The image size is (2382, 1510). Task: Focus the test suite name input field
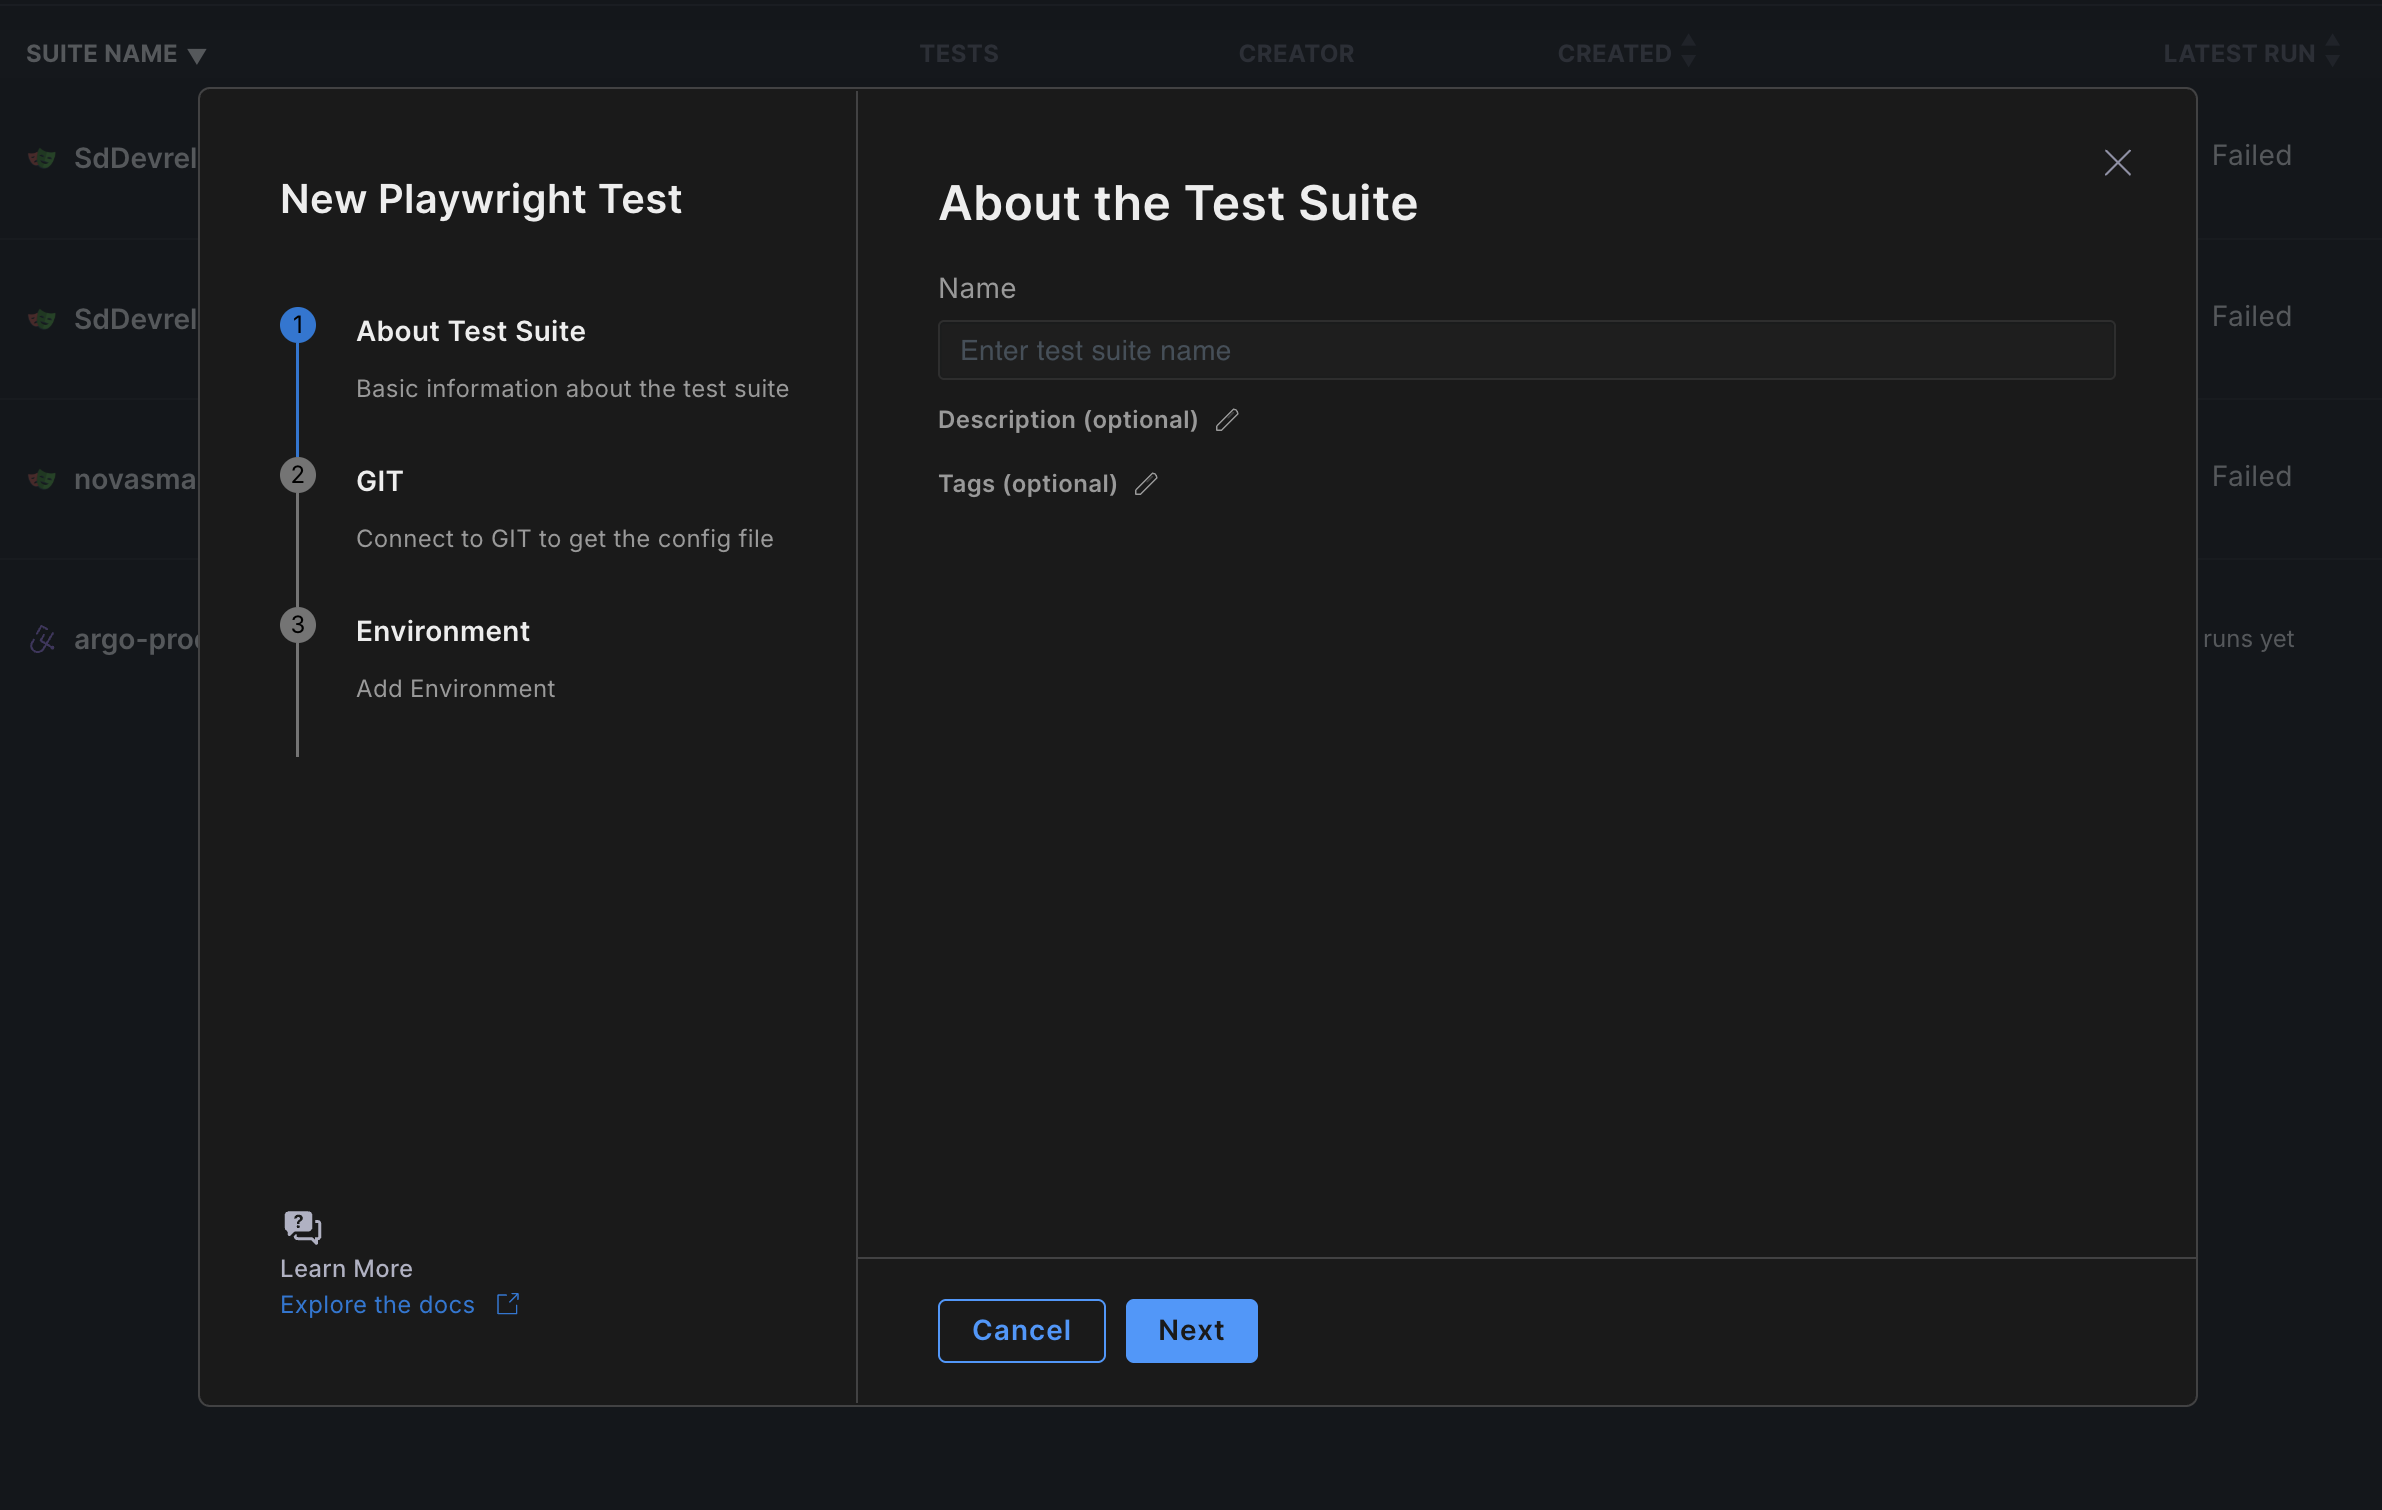coord(1526,350)
